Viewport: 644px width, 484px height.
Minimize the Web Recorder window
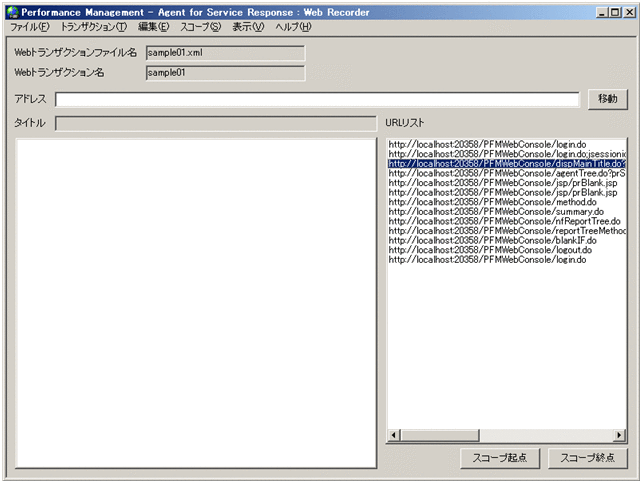[x=602, y=12]
